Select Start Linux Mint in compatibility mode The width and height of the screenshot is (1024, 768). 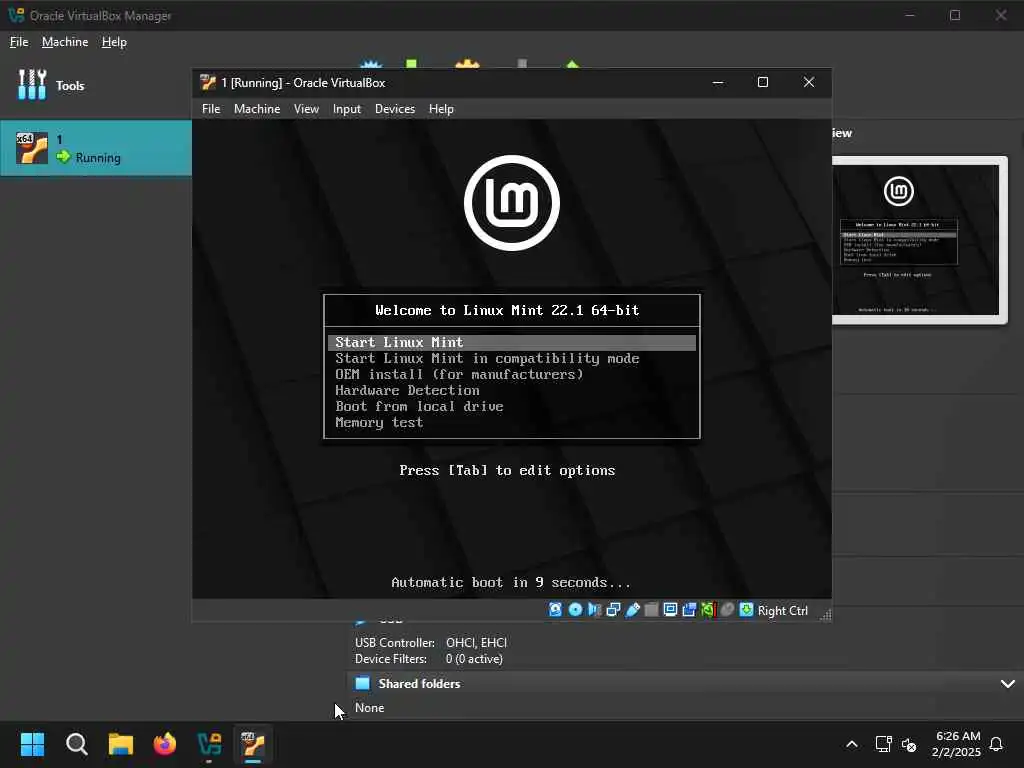pyautogui.click(x=487, y=359)
